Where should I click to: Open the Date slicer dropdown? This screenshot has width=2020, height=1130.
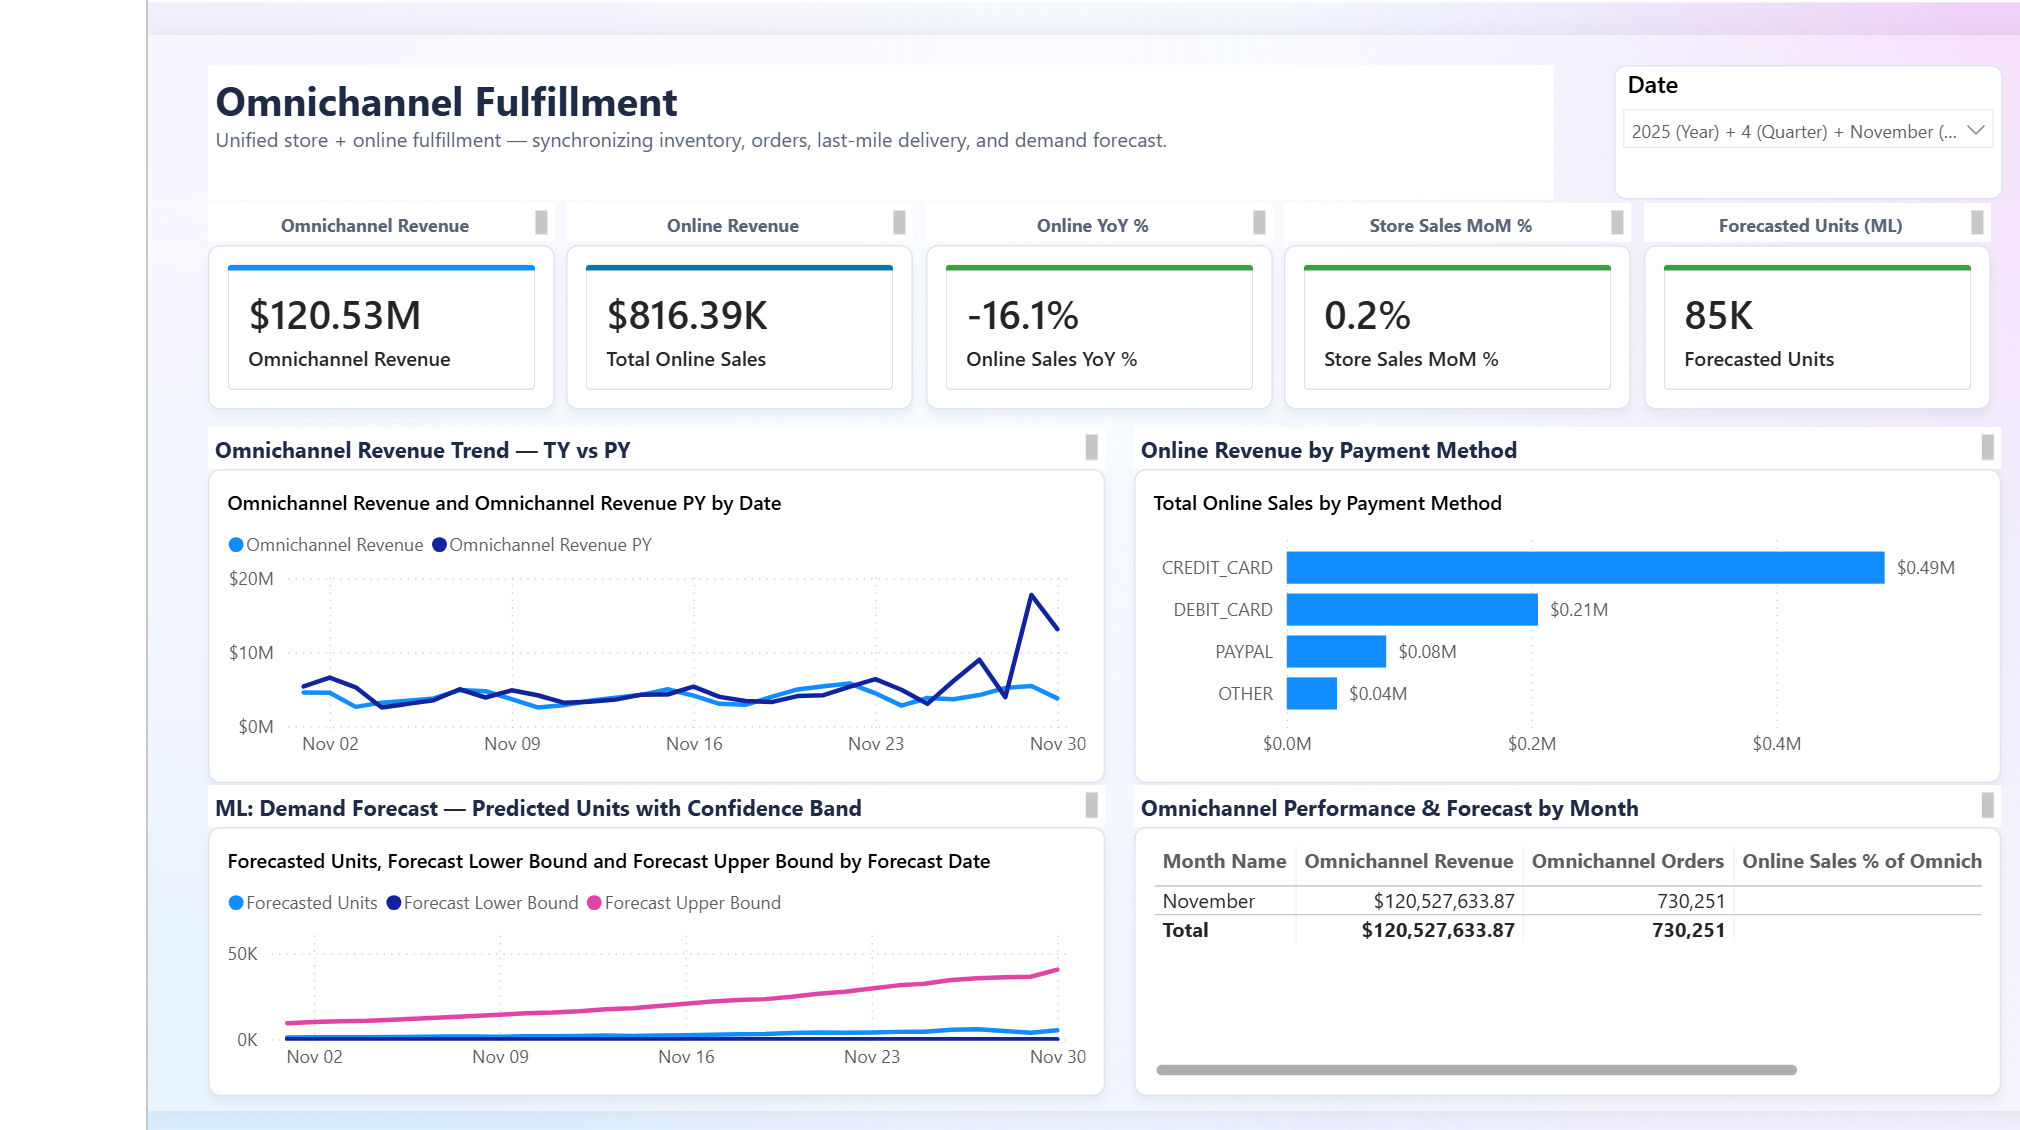pos(1807,131)
